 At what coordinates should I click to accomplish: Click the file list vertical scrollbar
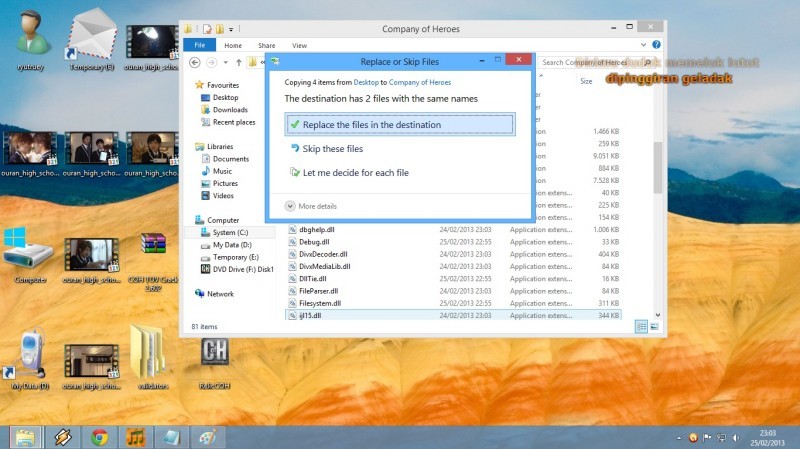(x=658, y=167)
